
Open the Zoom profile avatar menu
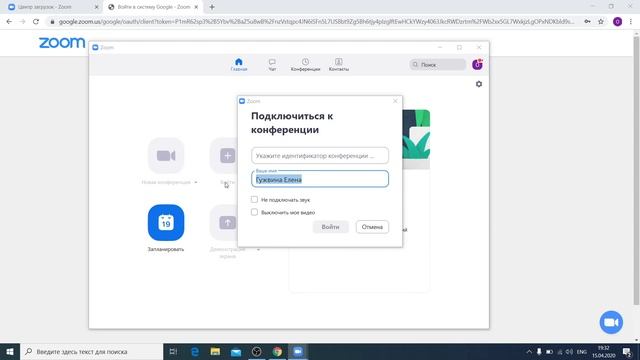point(477,64)
